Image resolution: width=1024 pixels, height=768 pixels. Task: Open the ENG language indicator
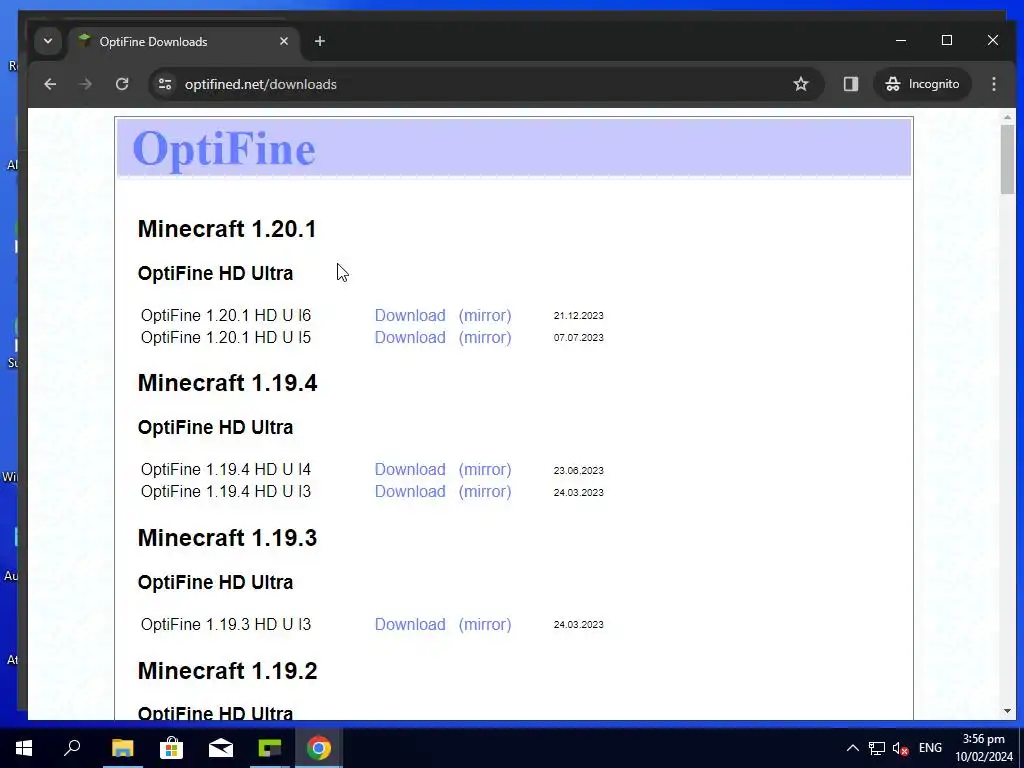[930, 748]
